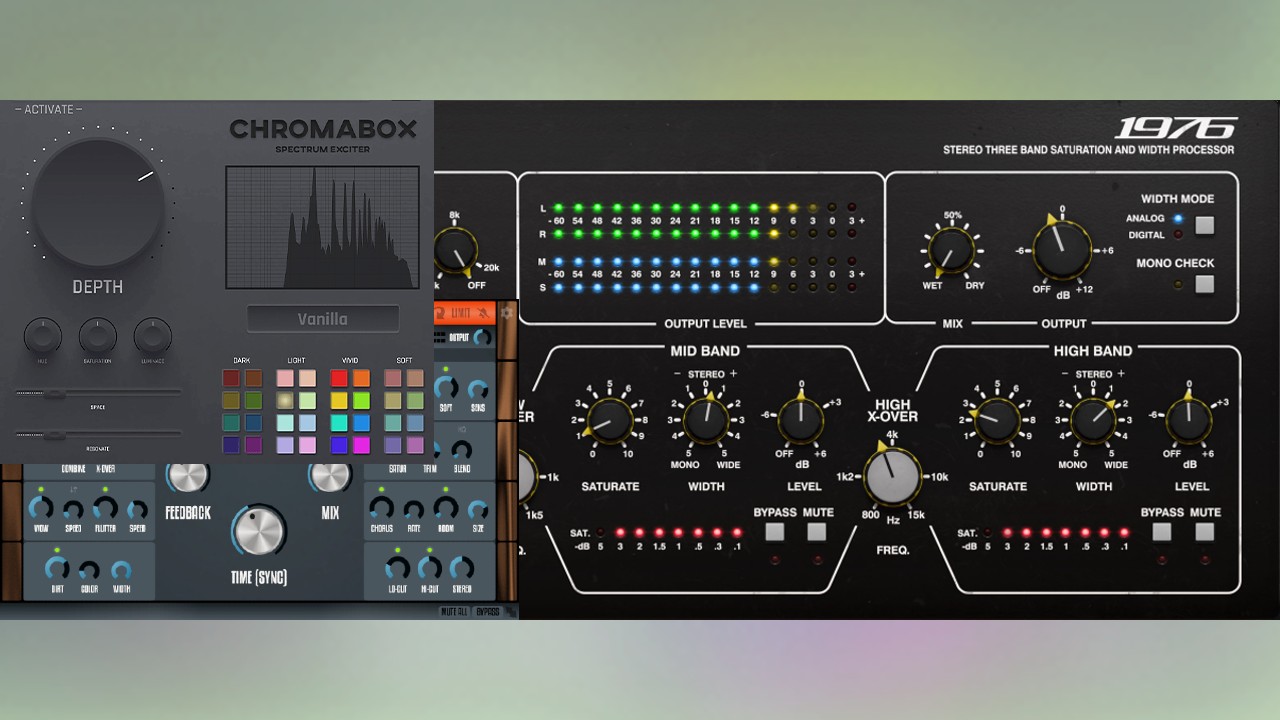Viewport: 1280px width, 720px height.
Task: Click the bell icon beside LIMIT
Action: (x=485, y=313)
